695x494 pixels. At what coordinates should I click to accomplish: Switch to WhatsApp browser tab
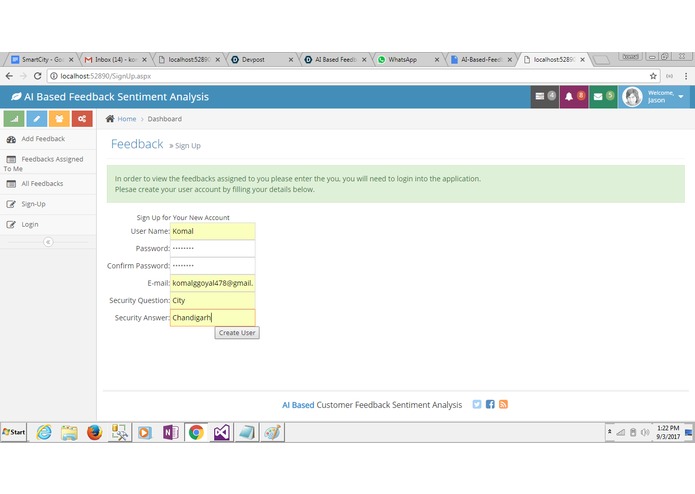408,59
